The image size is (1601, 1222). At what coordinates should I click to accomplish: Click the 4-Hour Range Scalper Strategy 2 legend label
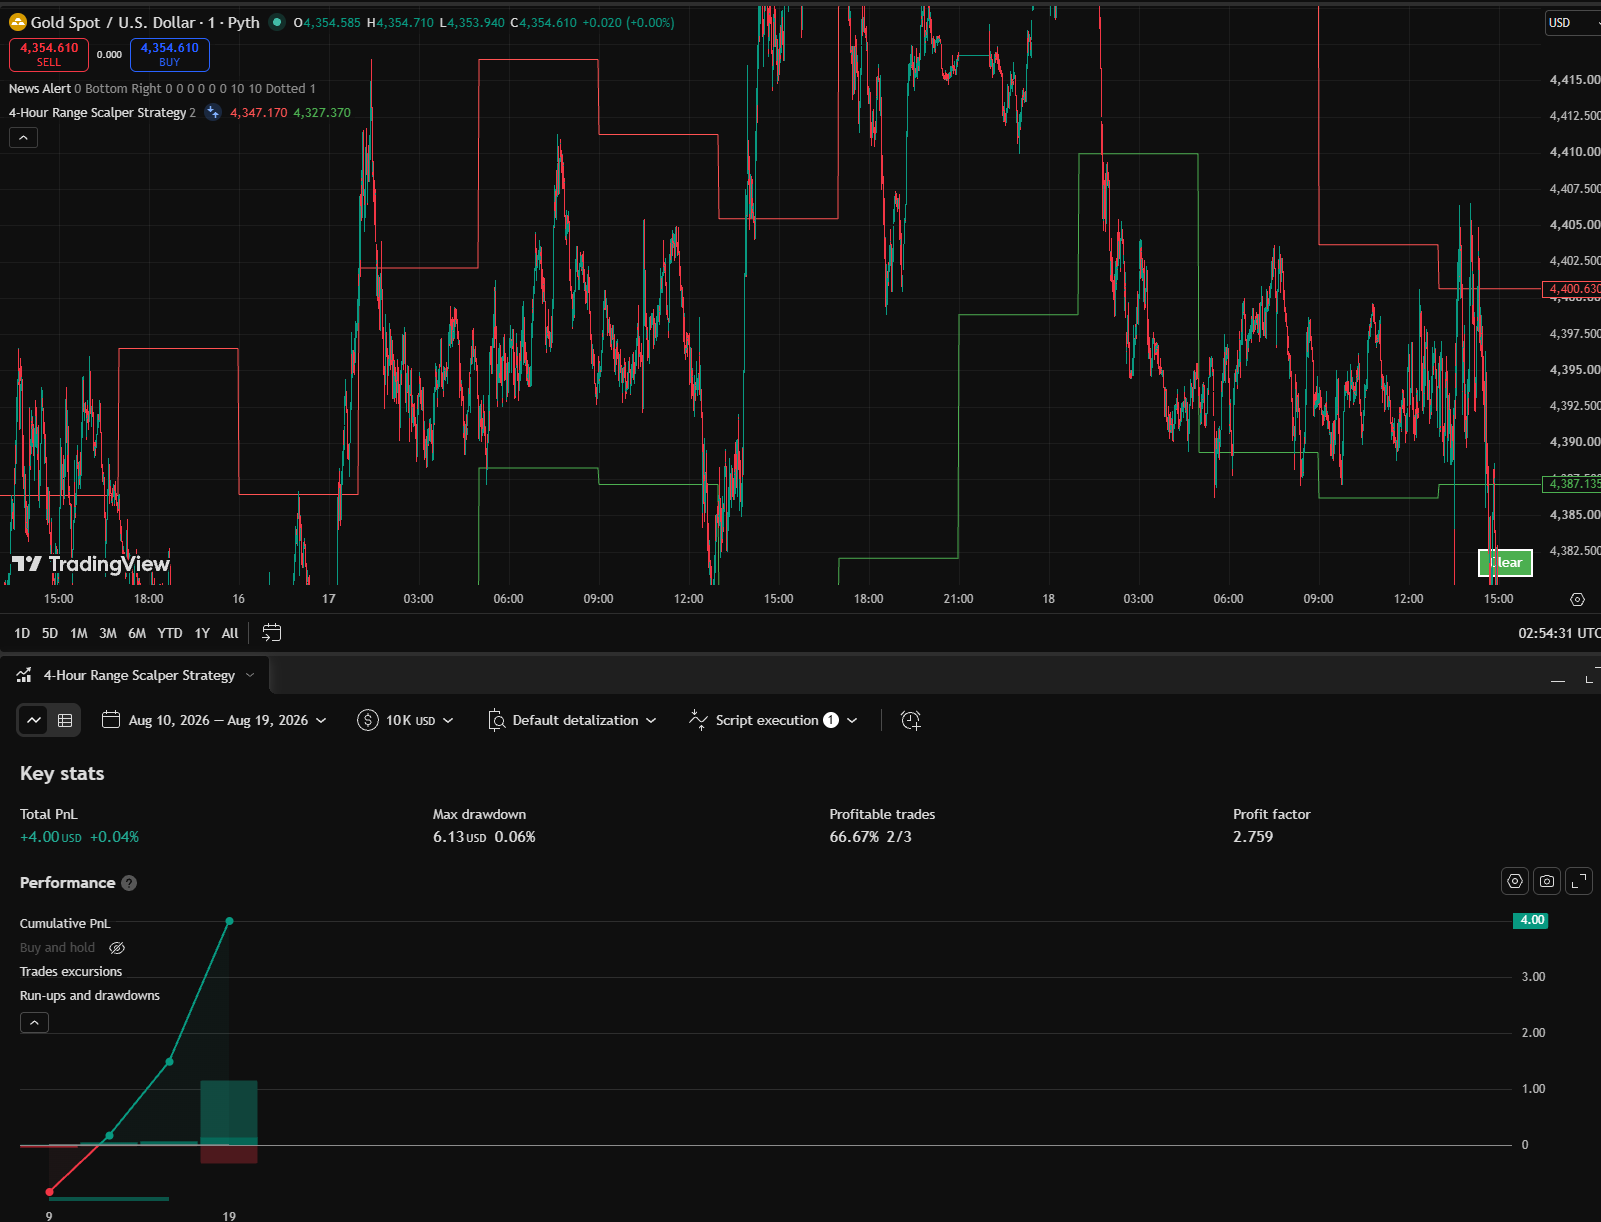click(x=102, y=113)
